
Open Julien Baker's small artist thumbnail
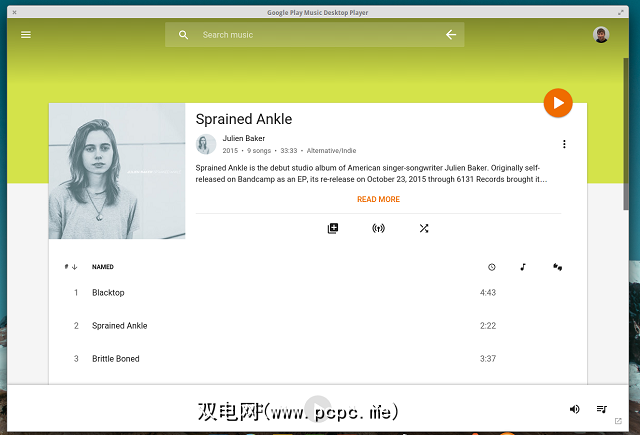tap(206, 144)
